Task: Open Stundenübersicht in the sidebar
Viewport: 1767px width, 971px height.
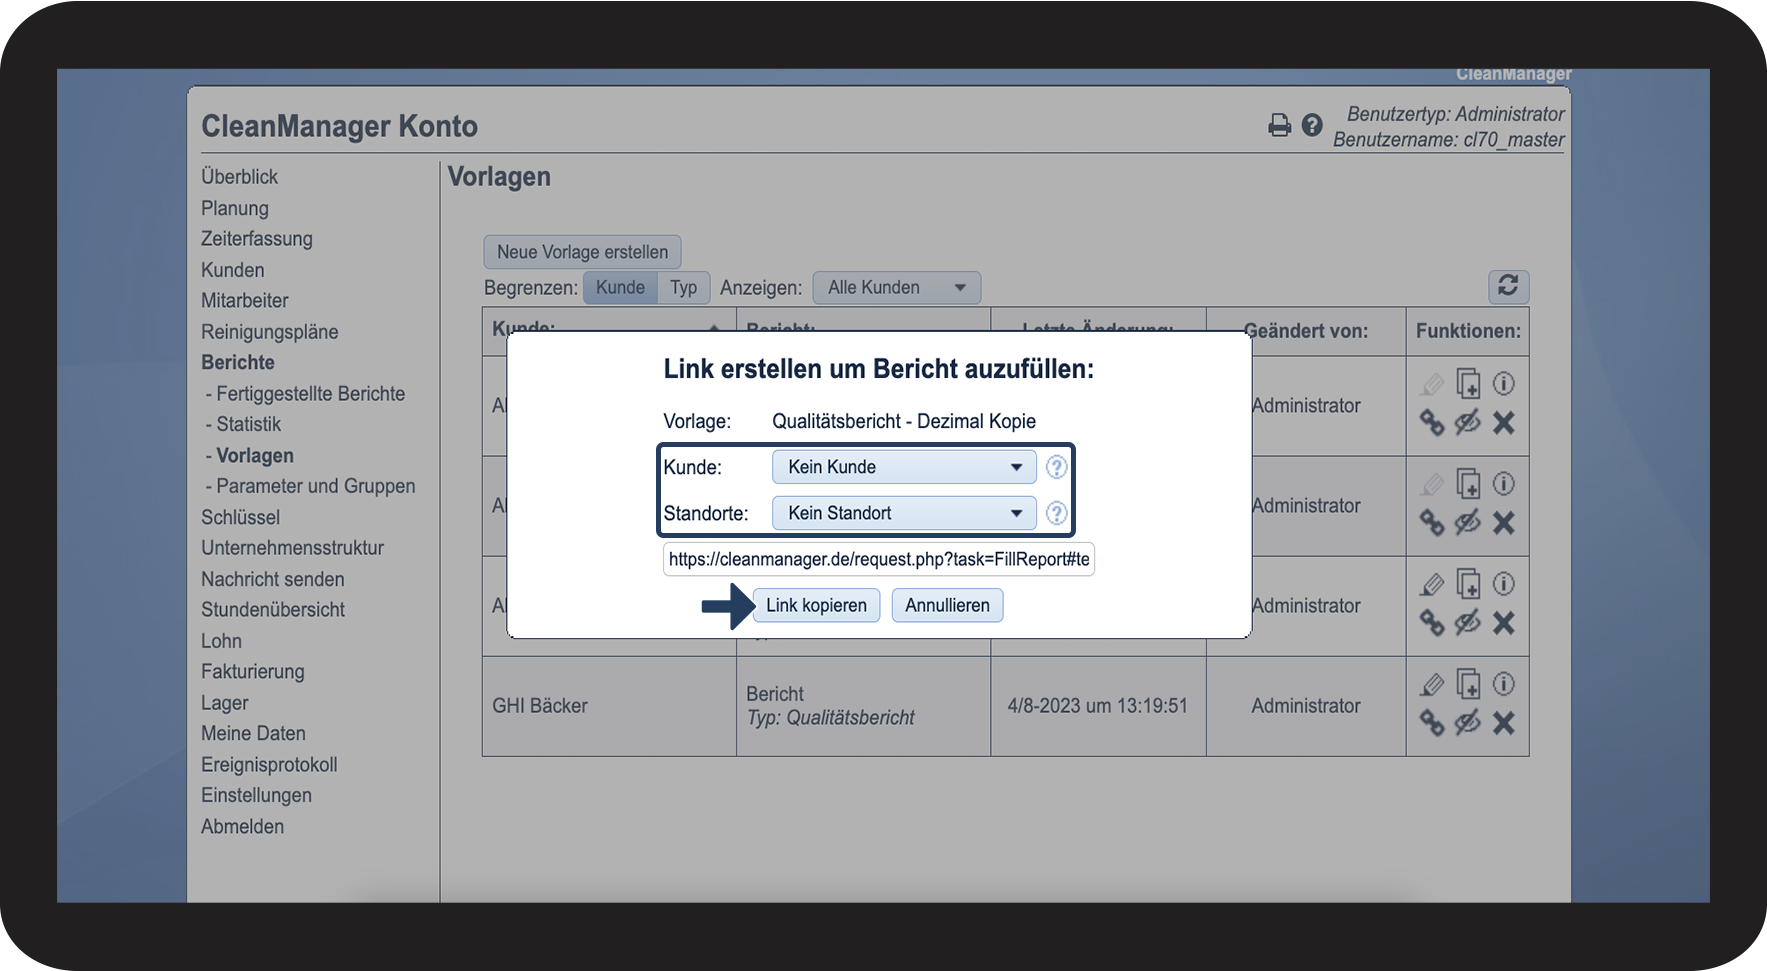Action: [x=273, y=610]
